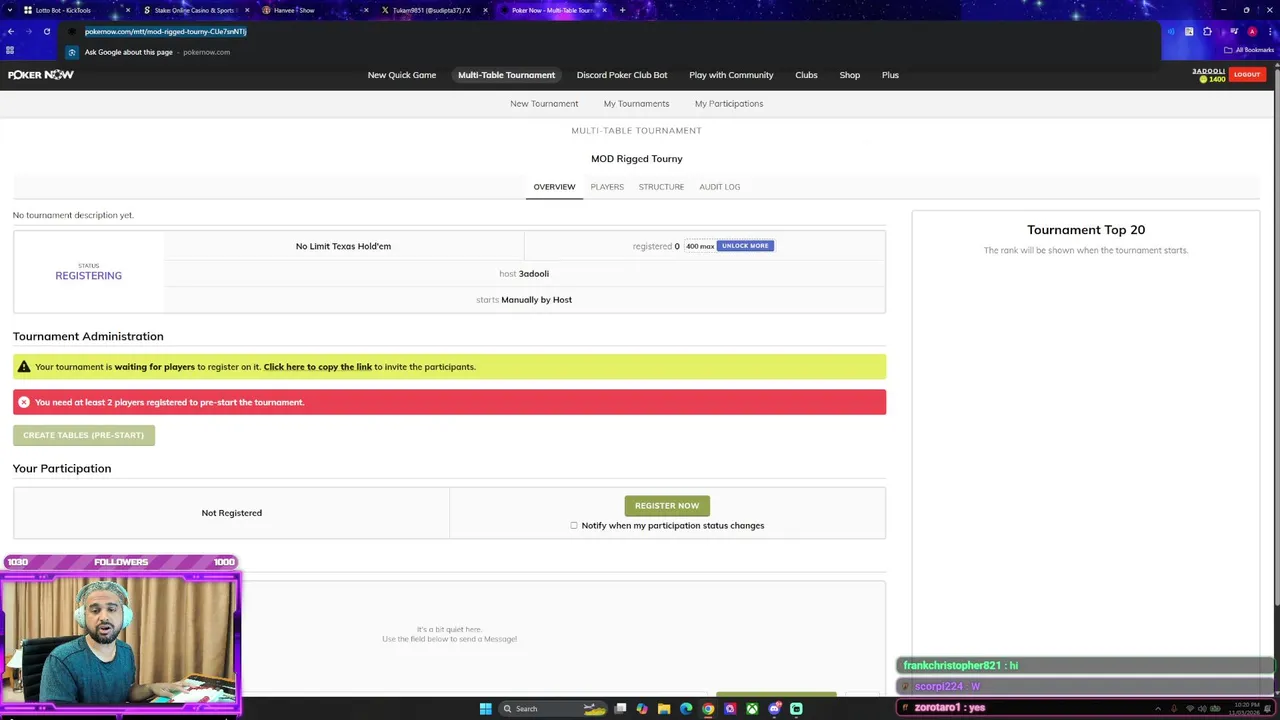Open the browser profile avatar A

pyautogui.click(x=1252, y=31)
